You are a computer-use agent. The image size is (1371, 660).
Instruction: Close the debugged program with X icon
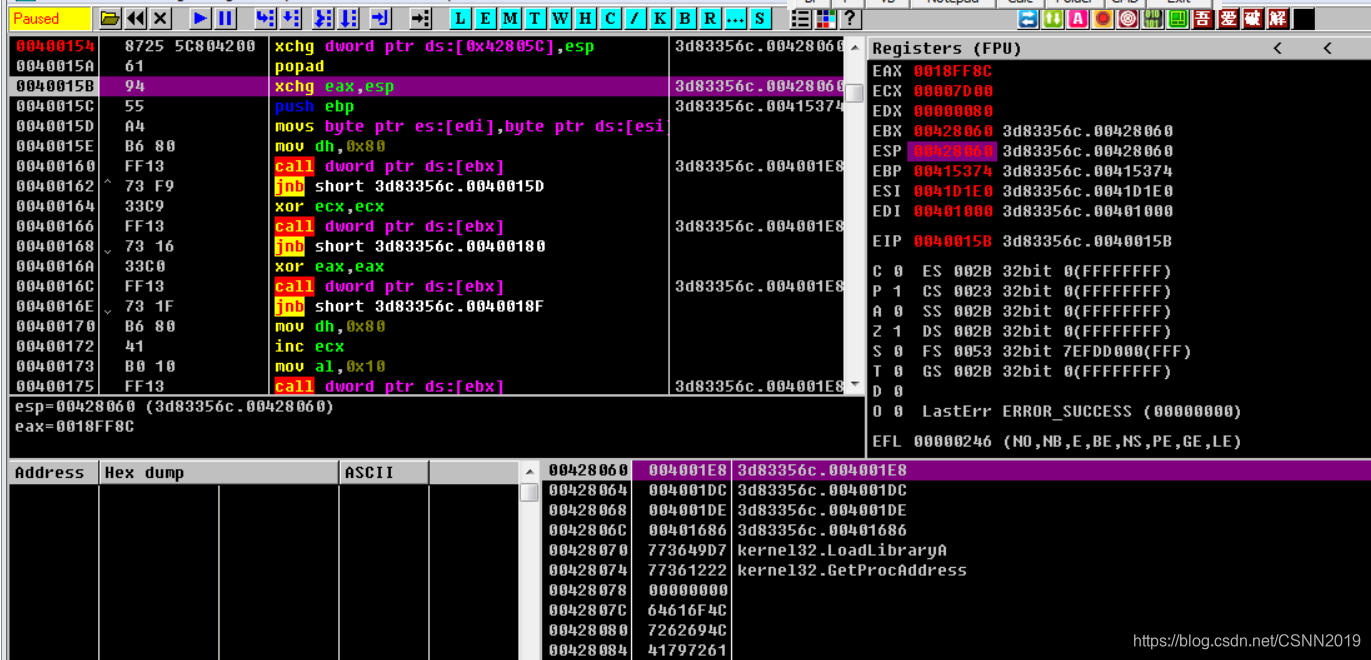[x=160, y=18]
